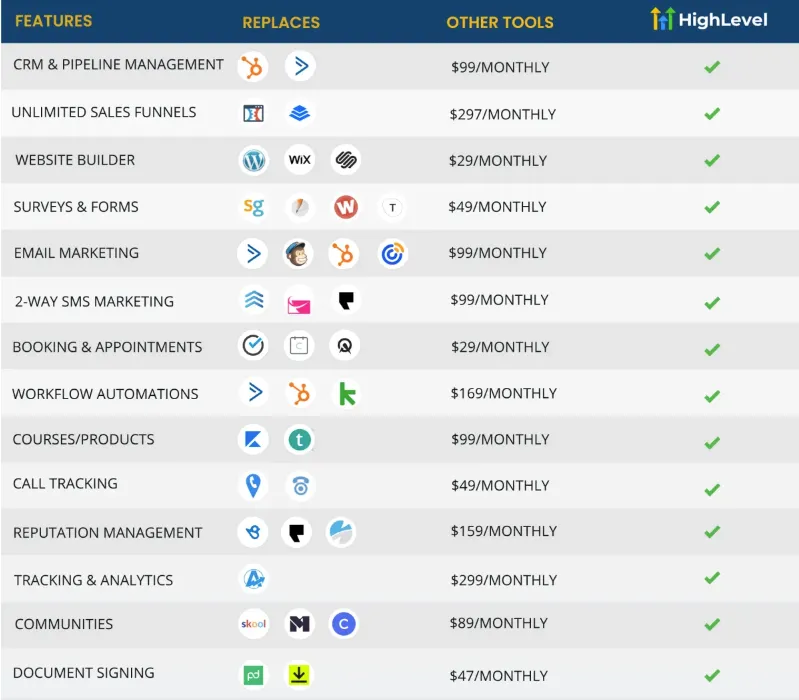Click the green checkmark for CRM & Pipeline Management

coord(712,67)
